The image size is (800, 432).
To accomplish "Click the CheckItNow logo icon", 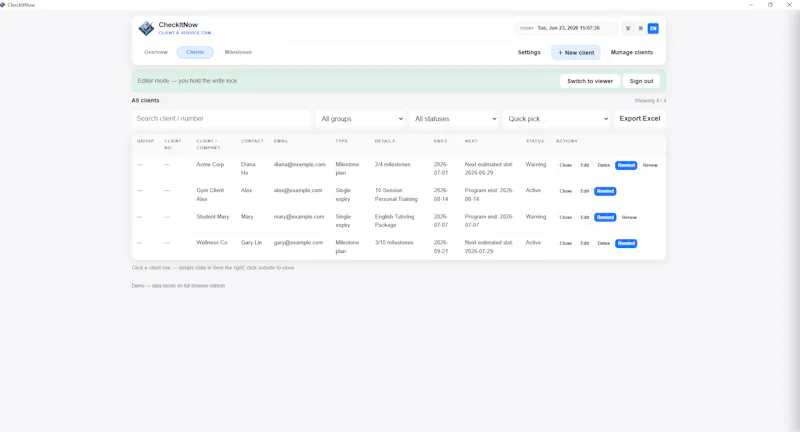I will (146, 28).
